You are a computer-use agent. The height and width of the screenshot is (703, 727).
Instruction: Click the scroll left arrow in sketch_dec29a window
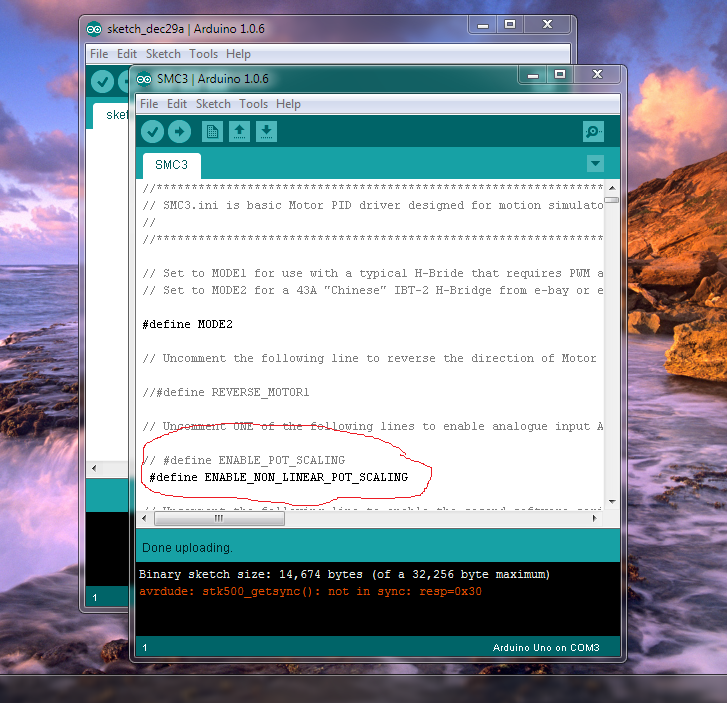(94, 468)
